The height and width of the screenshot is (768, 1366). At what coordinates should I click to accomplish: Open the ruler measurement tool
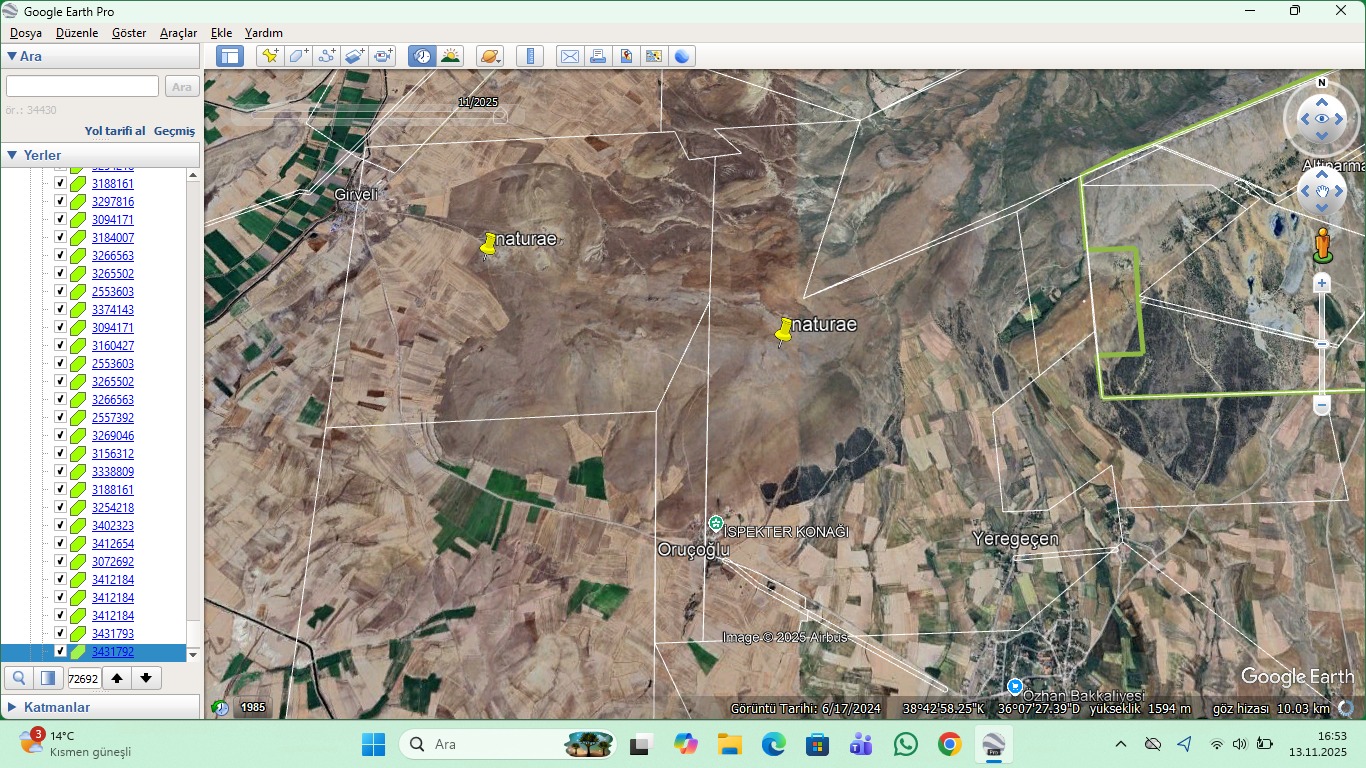530,56
